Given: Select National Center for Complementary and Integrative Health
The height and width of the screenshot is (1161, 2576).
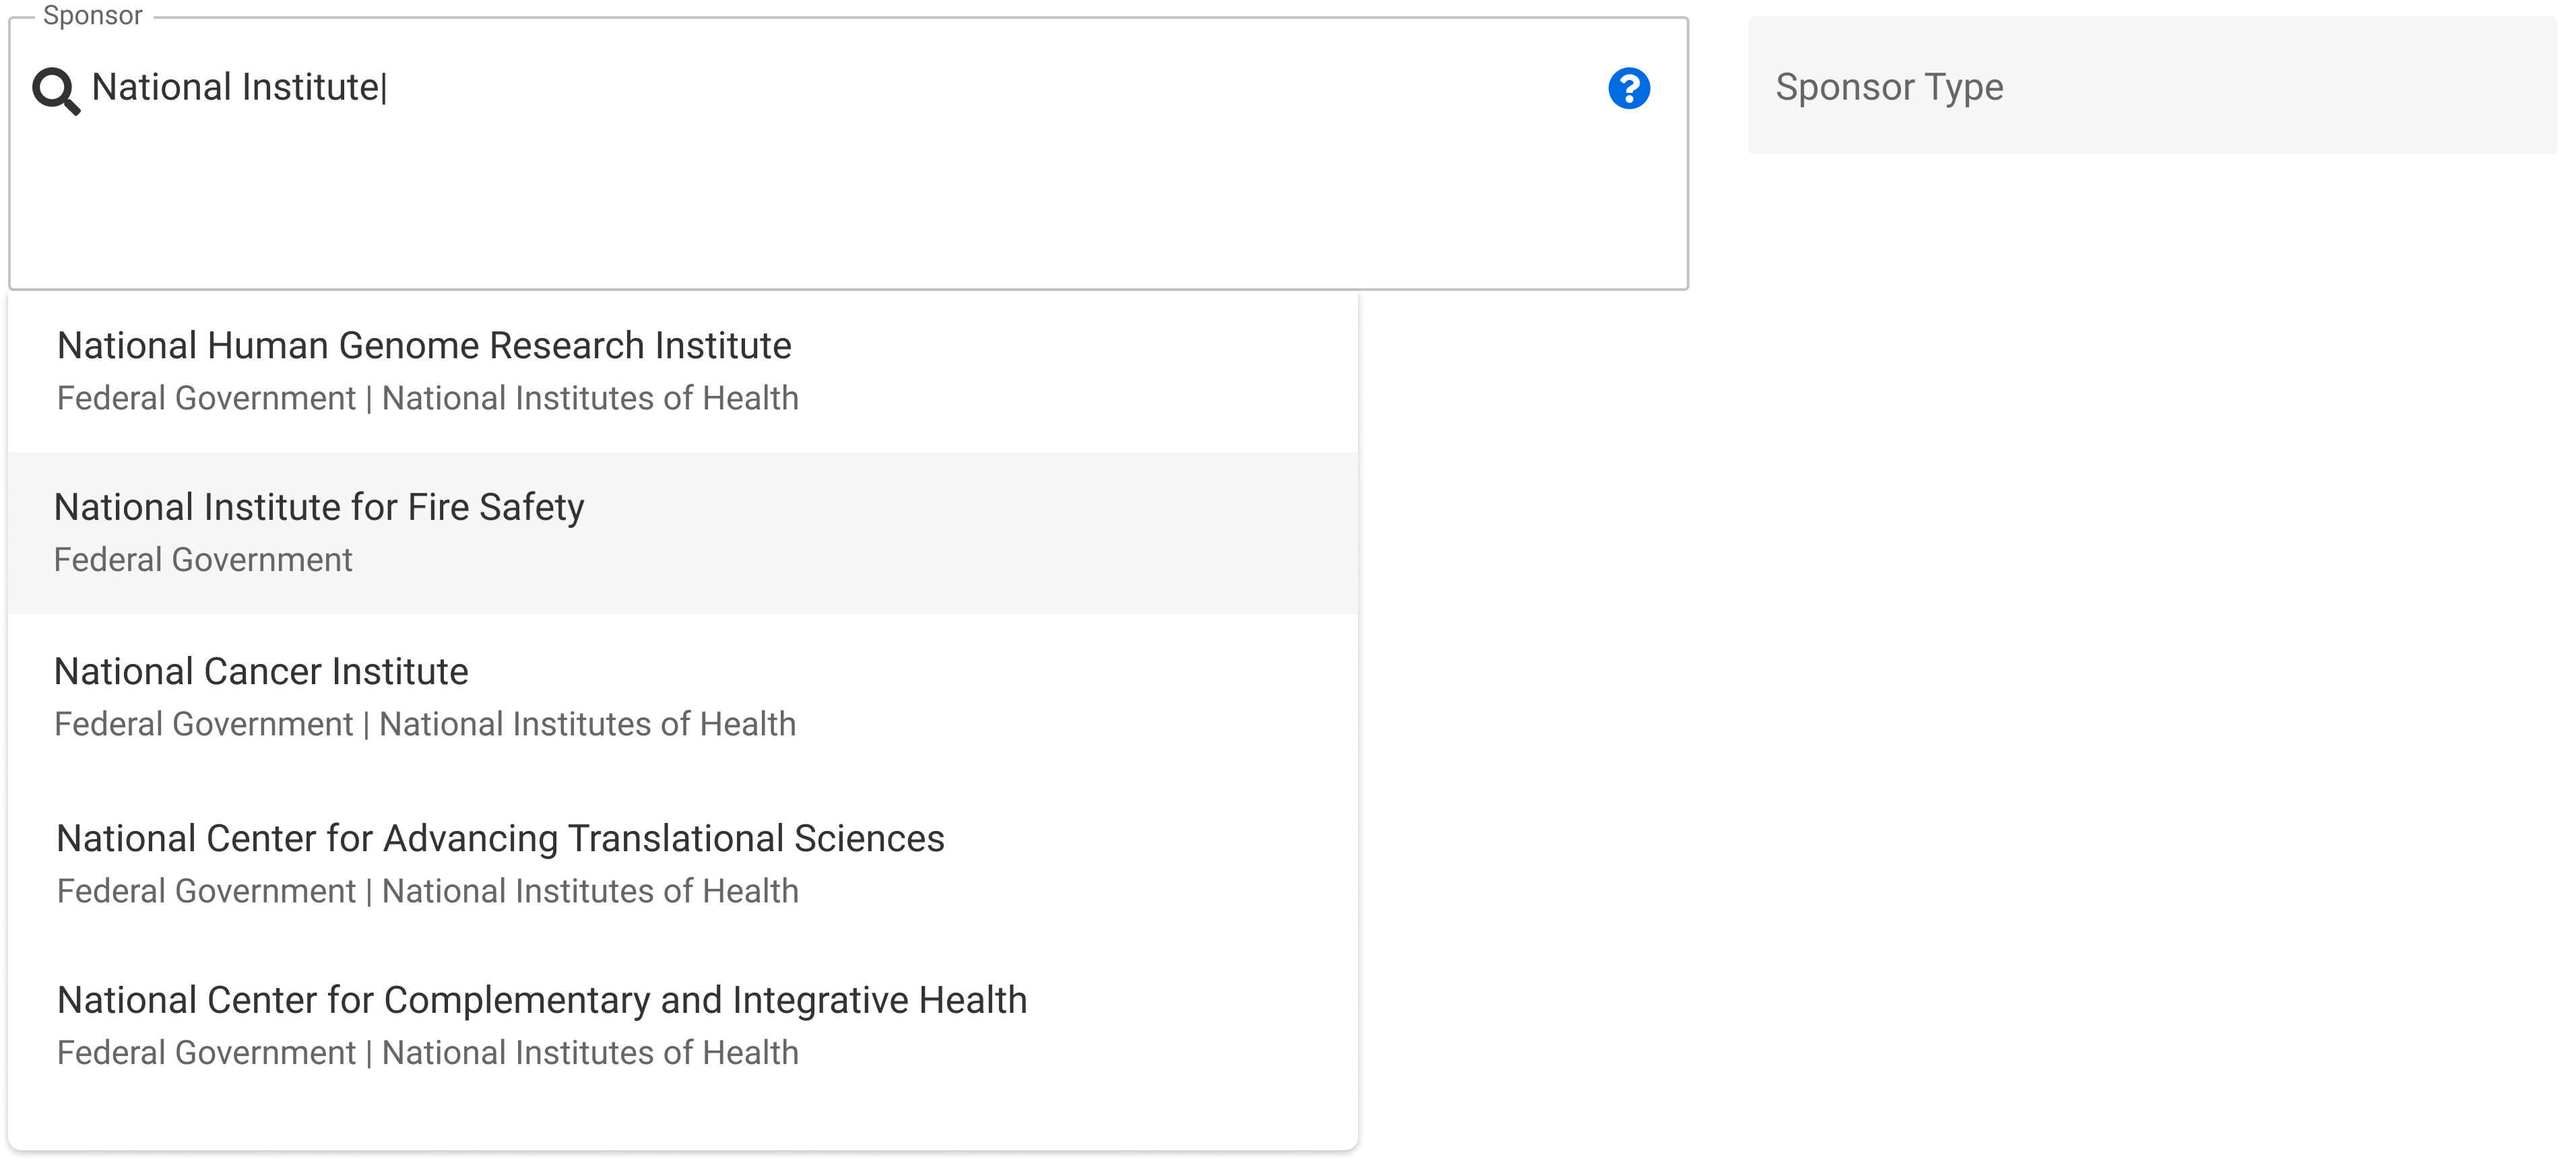Looking at the screenshot, I should point(541,1001).
